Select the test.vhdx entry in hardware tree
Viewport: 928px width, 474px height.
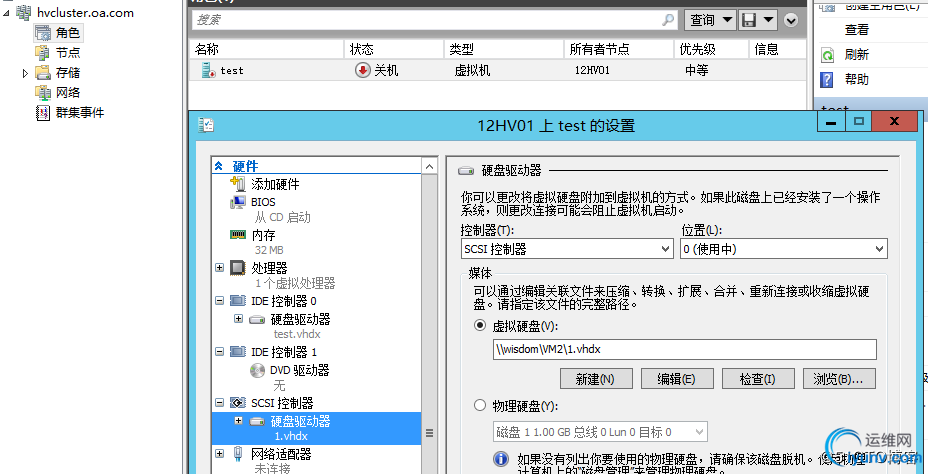click(297, 334)
